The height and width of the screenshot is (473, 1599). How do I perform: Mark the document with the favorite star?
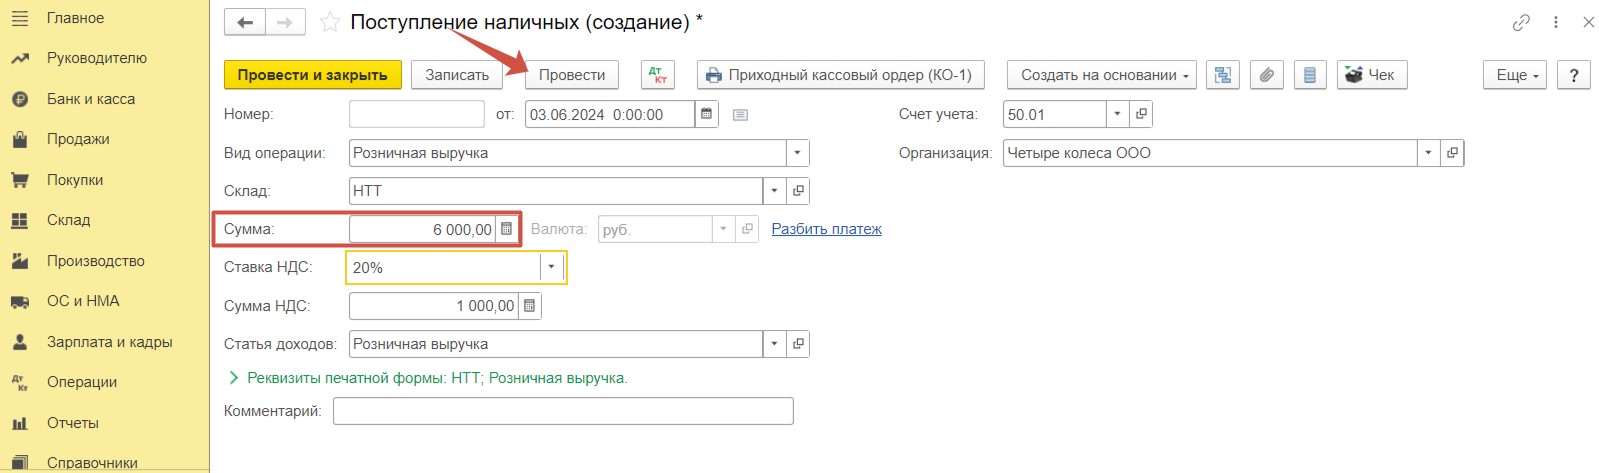pyautogui.click(x=329, y=22)
